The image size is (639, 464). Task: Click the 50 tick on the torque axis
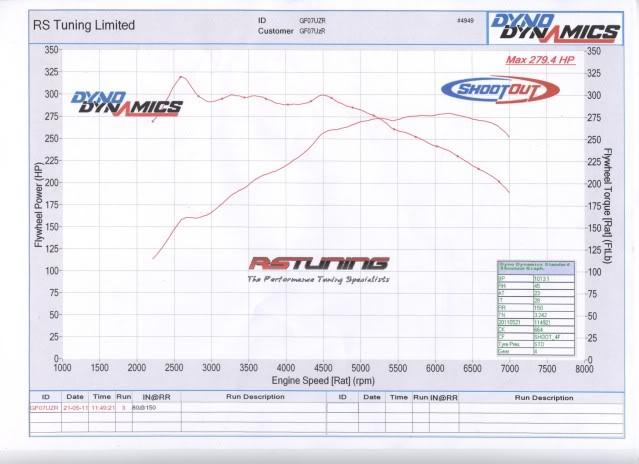(592, 316)
